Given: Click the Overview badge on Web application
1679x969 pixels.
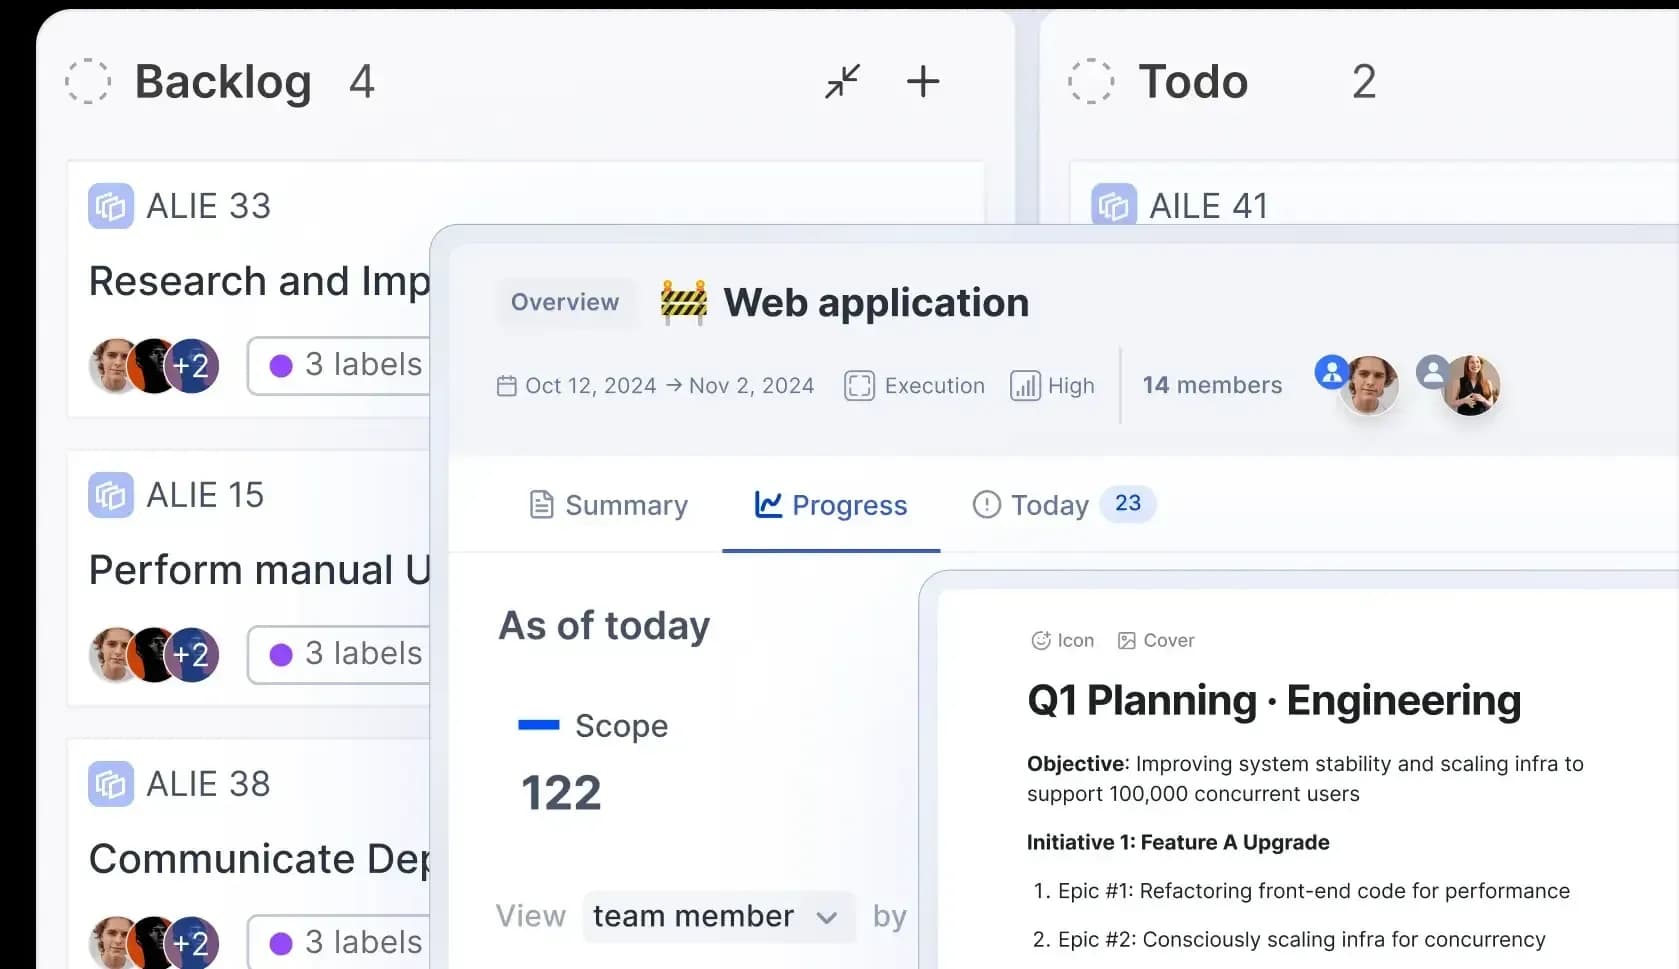Looking at the screenshot, I should (564, 302).
